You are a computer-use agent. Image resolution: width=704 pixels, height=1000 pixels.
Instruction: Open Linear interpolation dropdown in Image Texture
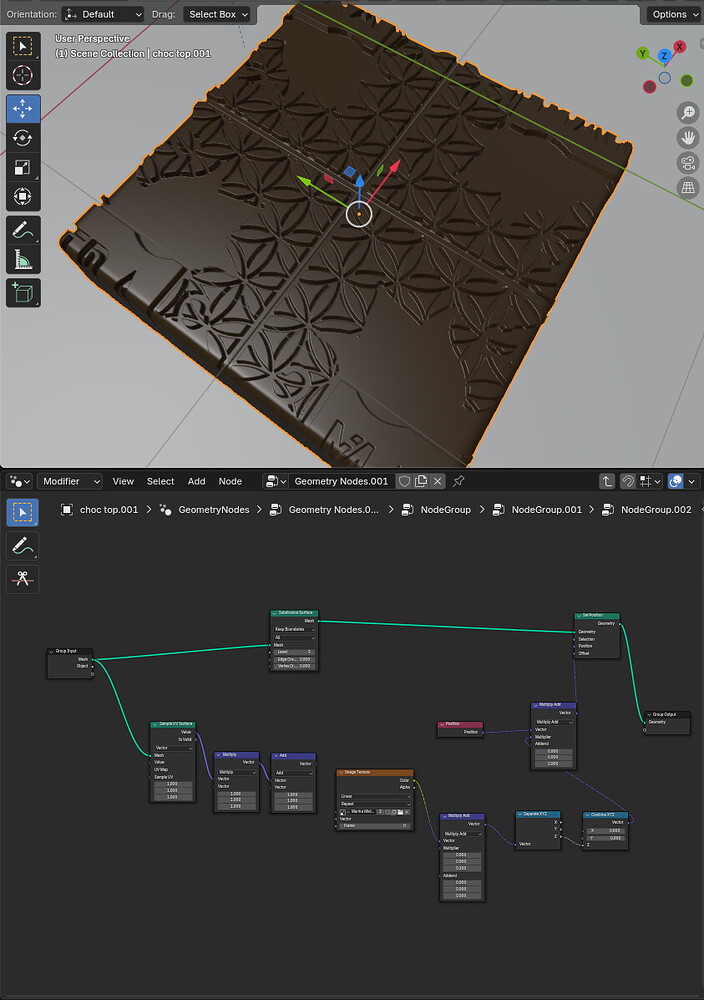(x=375, y=797)
